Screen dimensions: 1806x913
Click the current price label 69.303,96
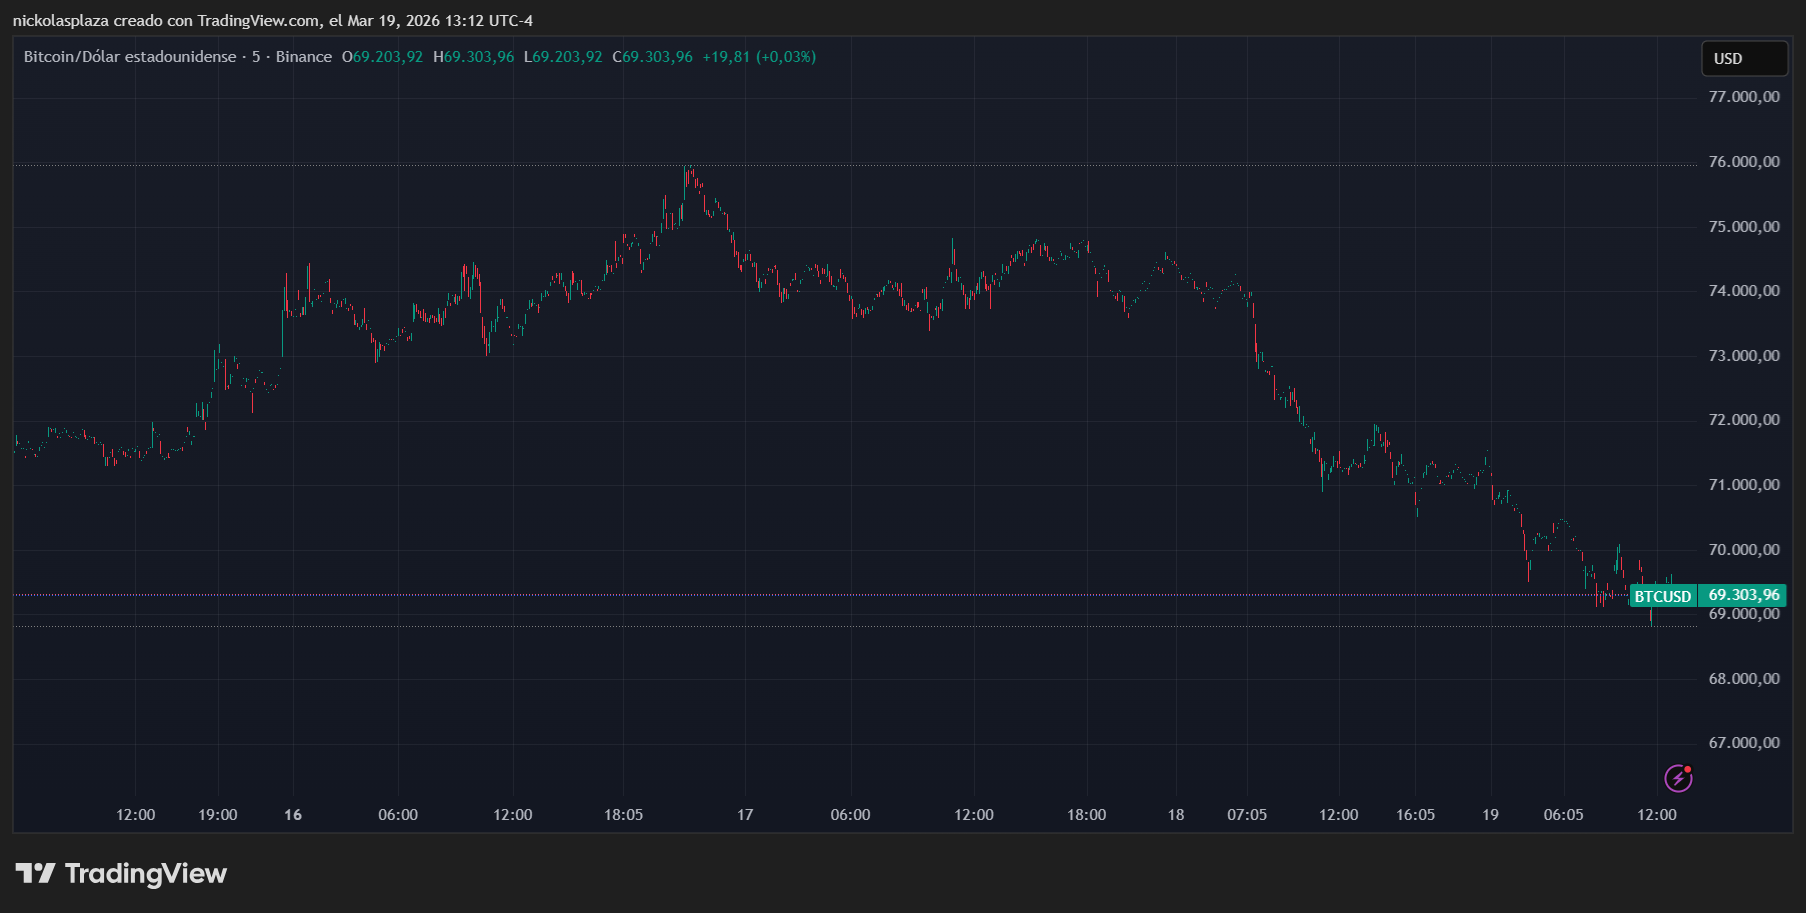(x=1743, y=595)
